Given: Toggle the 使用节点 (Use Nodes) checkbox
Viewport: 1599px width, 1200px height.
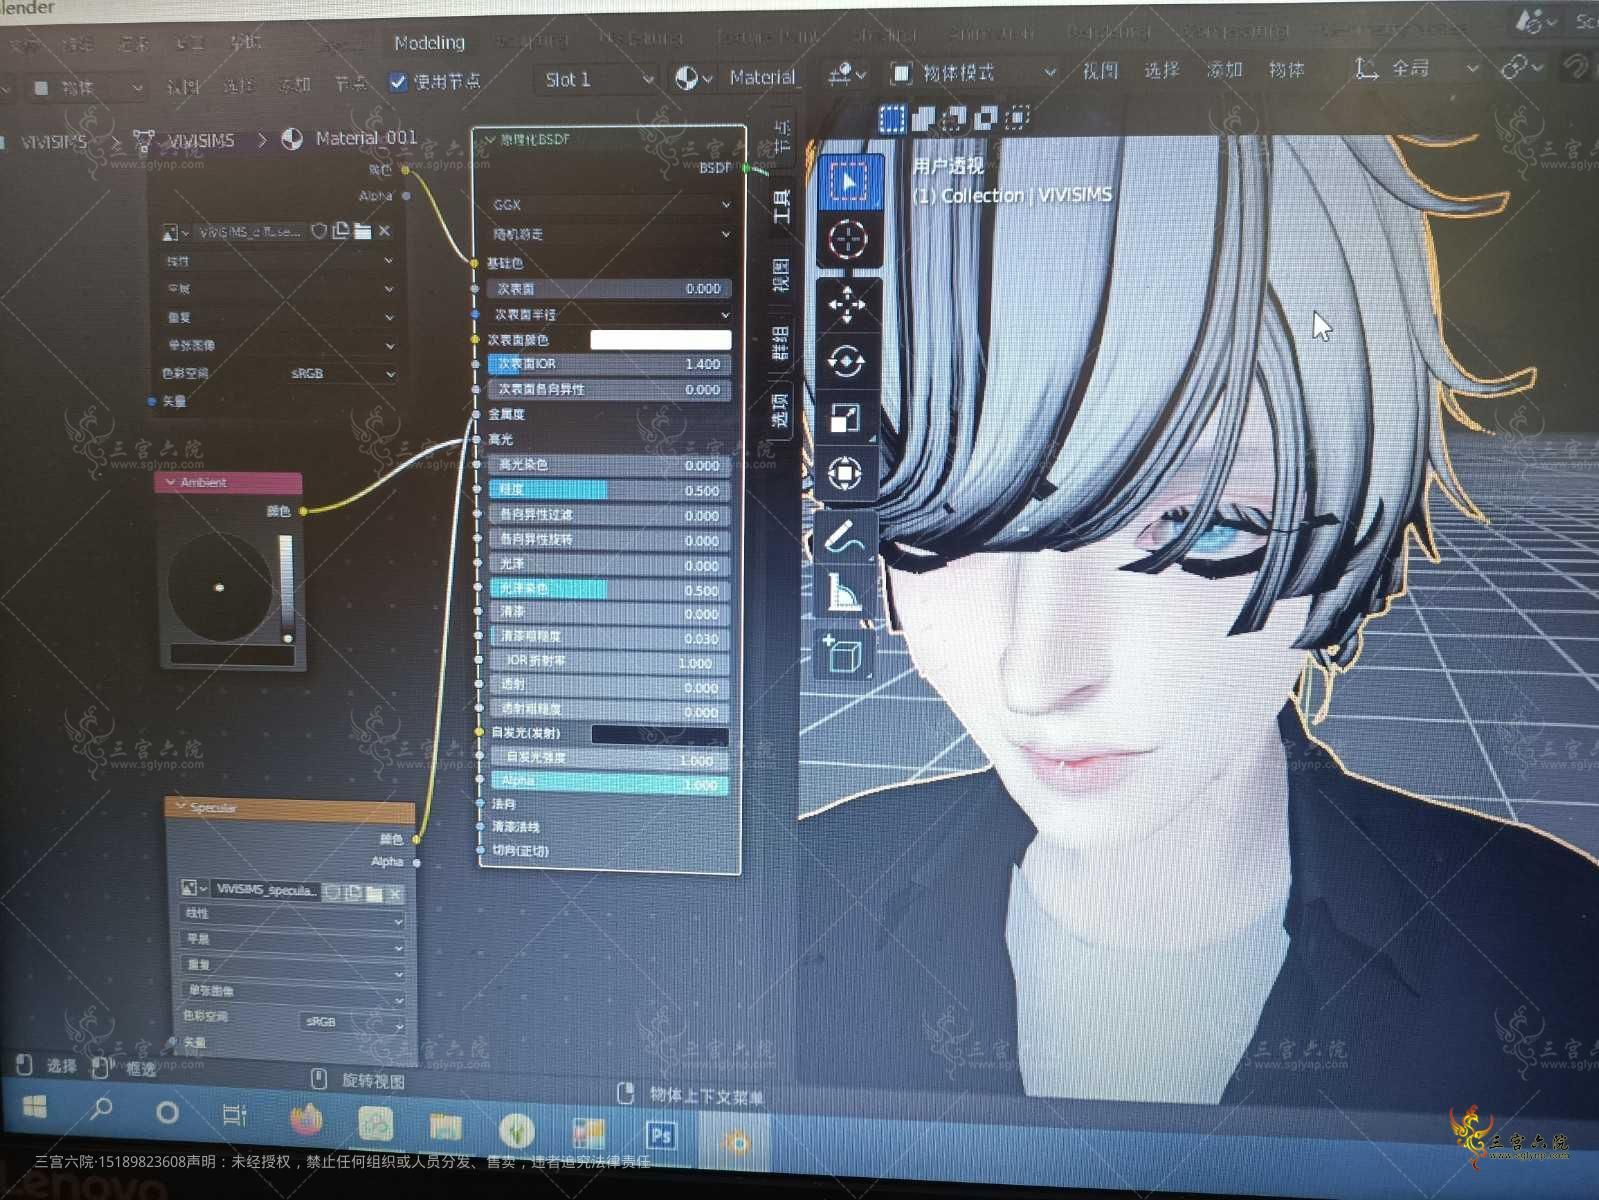Looking at the screenshot, I should 398,81.
